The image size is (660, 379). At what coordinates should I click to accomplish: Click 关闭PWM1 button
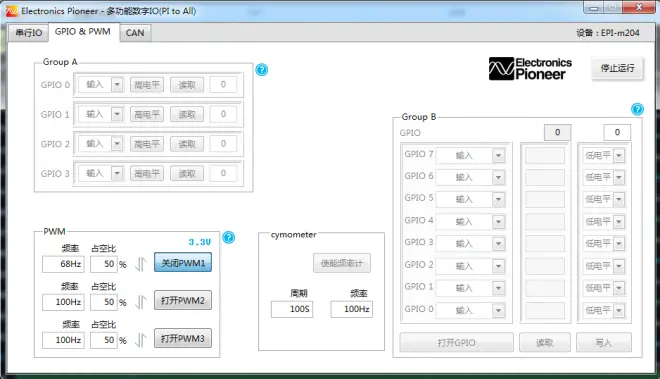[x=183, y=263]
